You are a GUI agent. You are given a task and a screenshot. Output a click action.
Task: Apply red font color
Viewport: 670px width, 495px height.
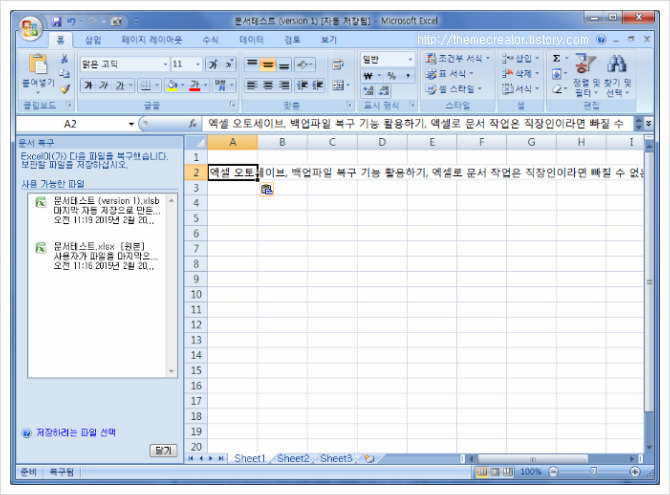[195, 85]
